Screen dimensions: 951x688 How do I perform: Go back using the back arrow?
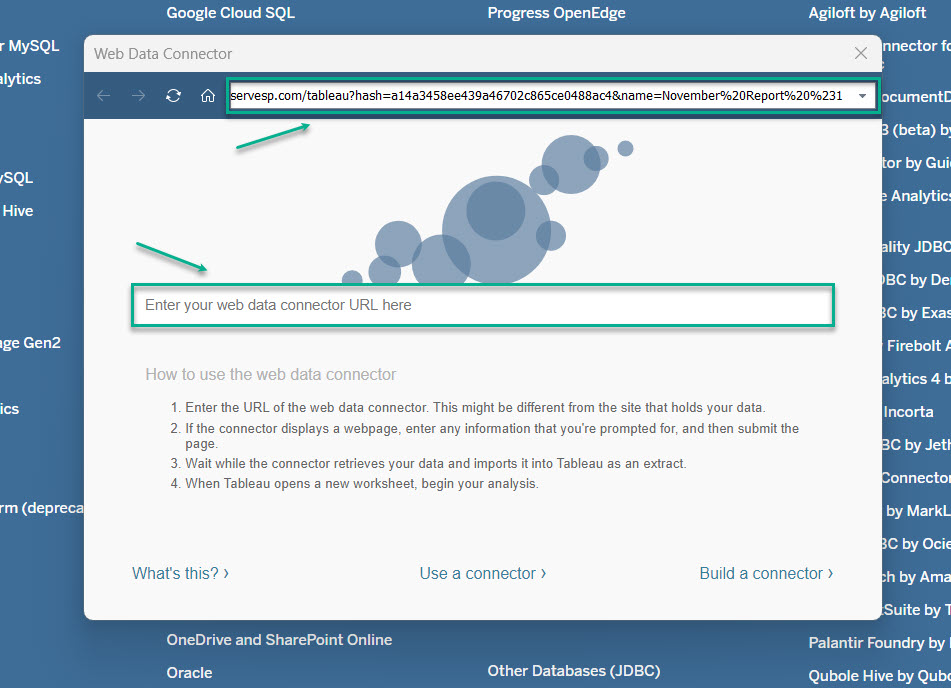click(x=104, y=95)
